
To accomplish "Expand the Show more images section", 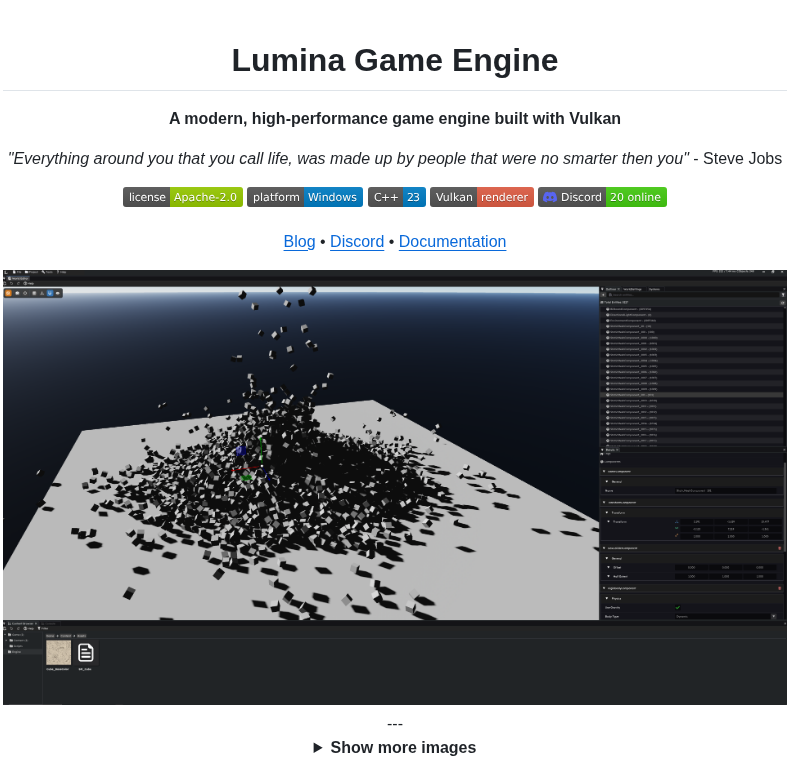I will click(394, 747).
